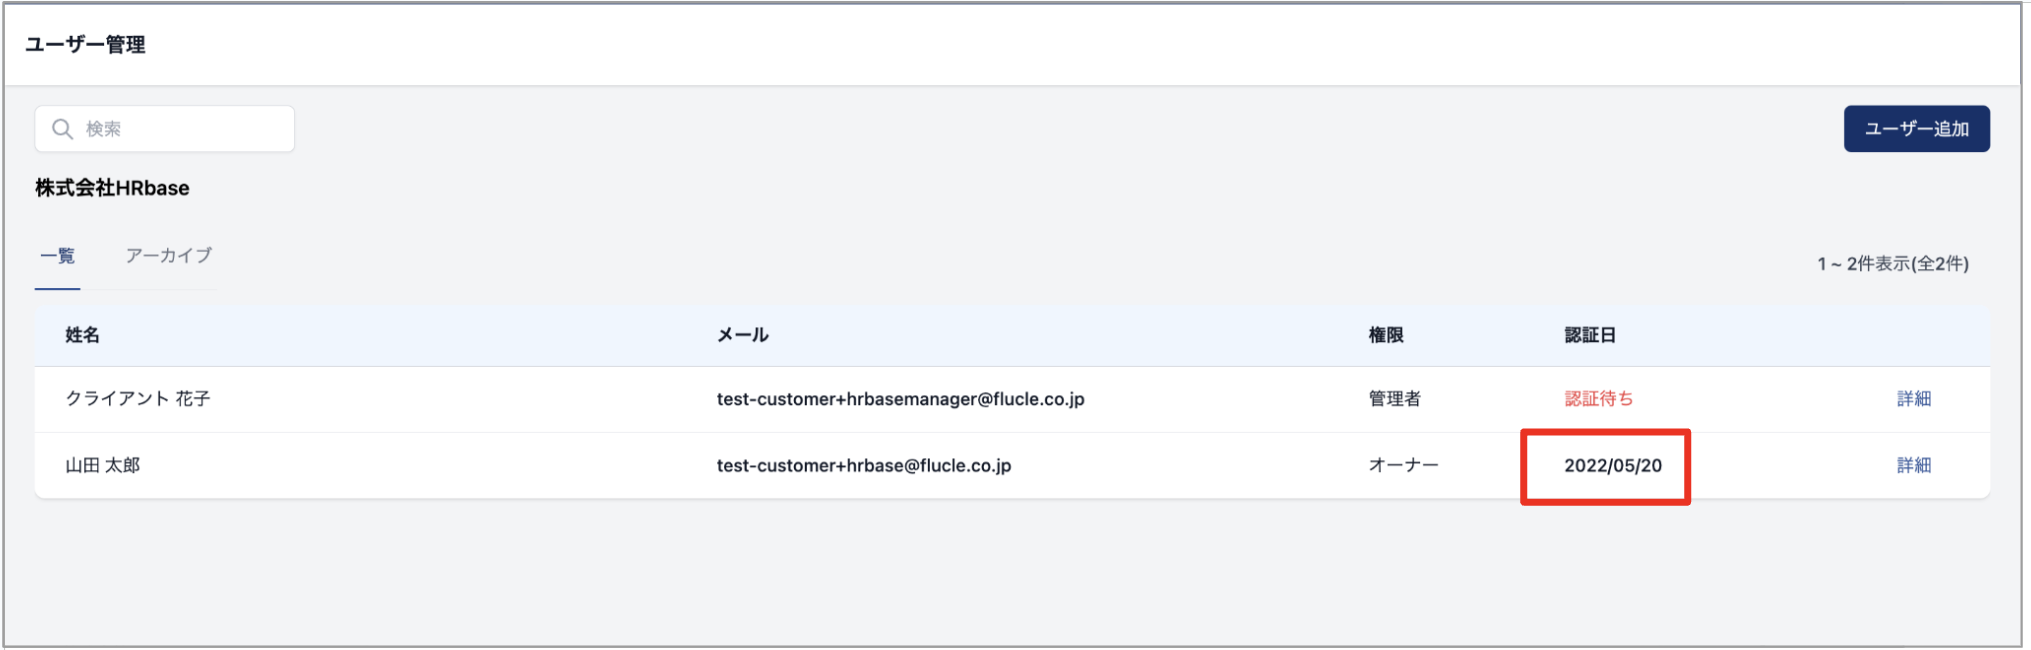The height and width of the screenshot is (650, 2031).
Task: Click the オーナー role cell
Action: 1403,466
